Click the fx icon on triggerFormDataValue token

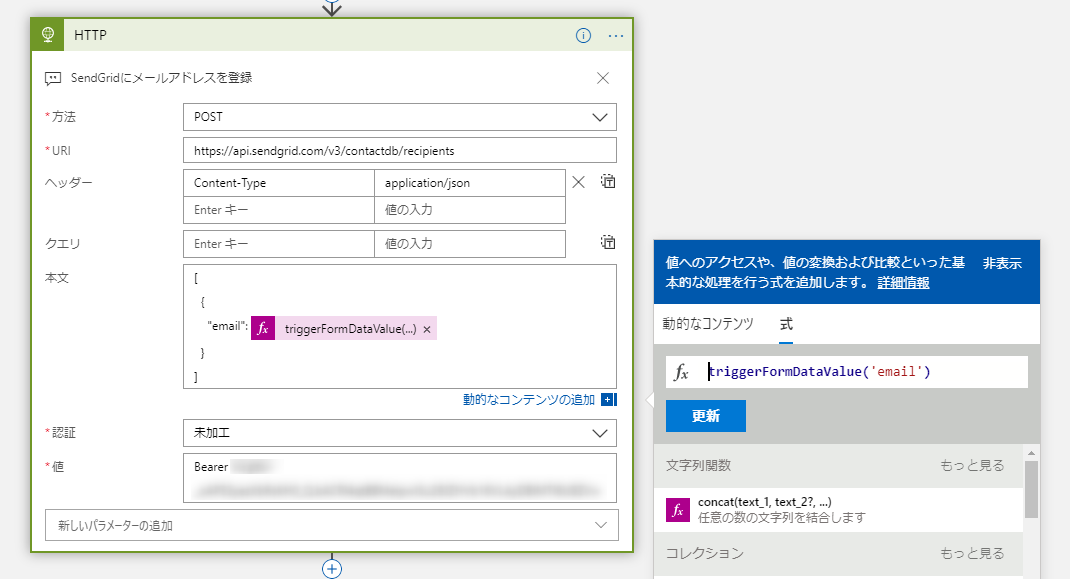coord(263,328)
